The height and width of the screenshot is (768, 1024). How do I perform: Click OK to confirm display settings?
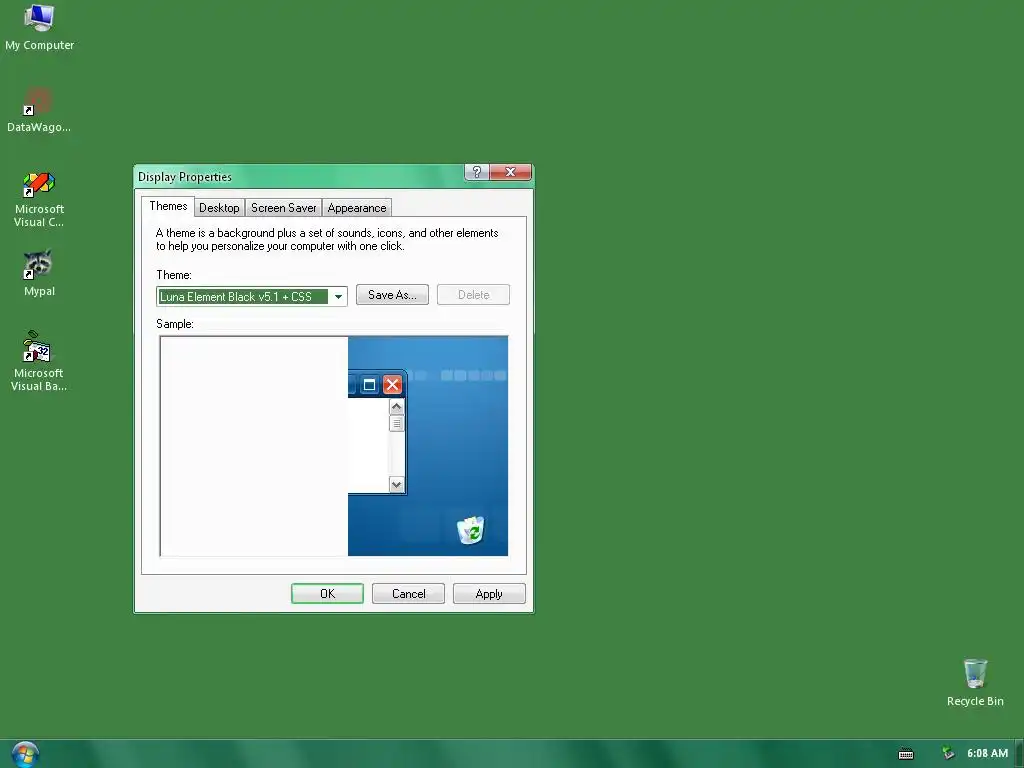coord(327,594)
